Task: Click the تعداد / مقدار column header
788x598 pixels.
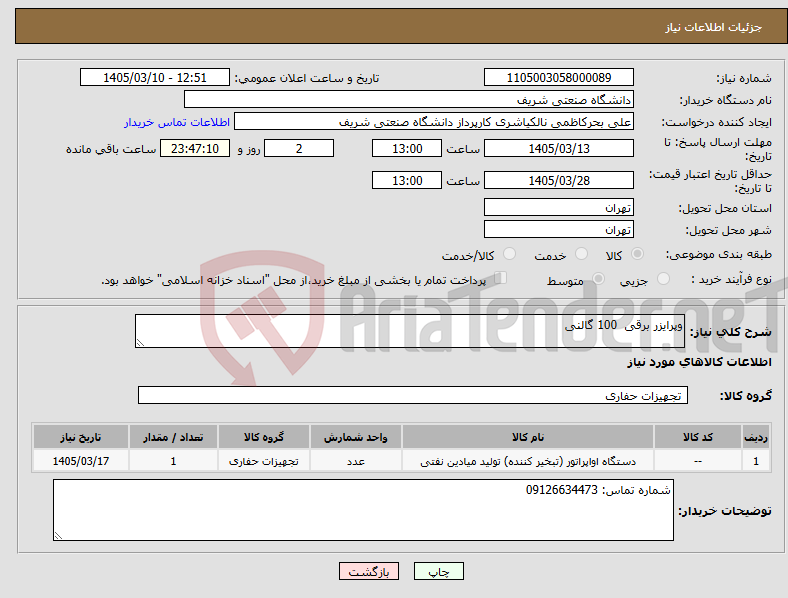Action: tap(173, 437)
